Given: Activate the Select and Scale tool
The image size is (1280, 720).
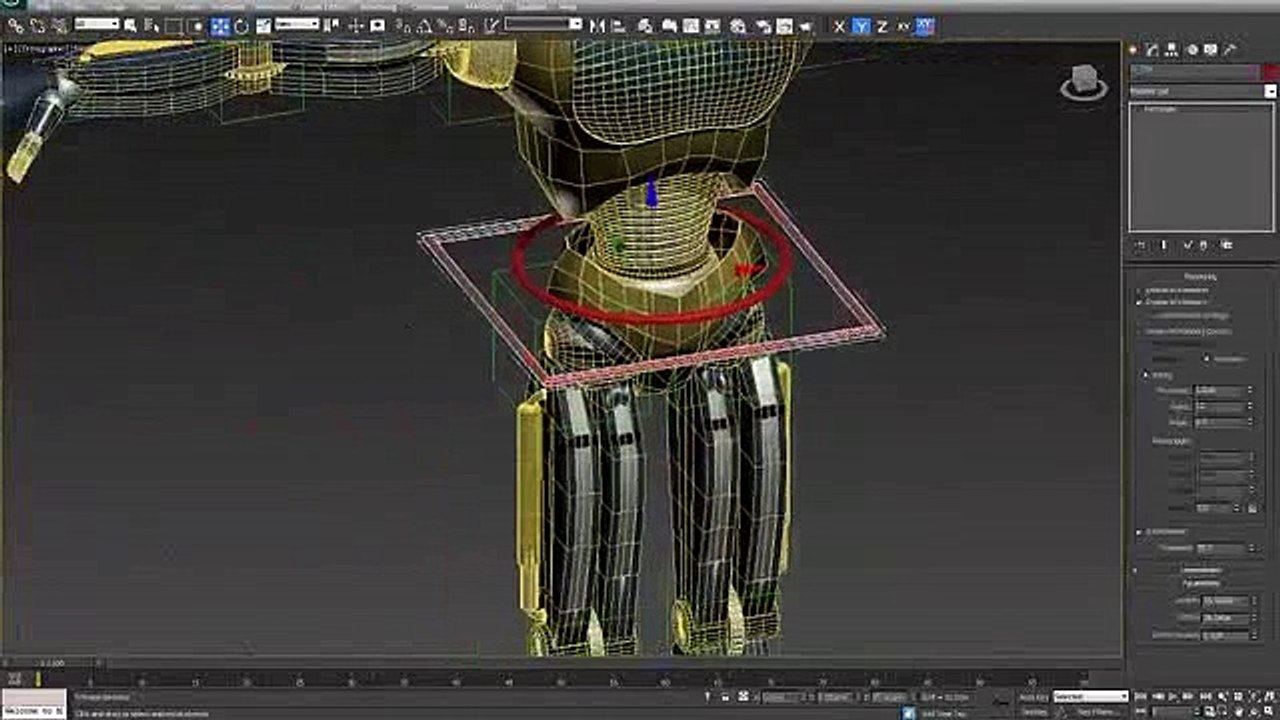Looking at the screenshot, I should click(263, 26).
